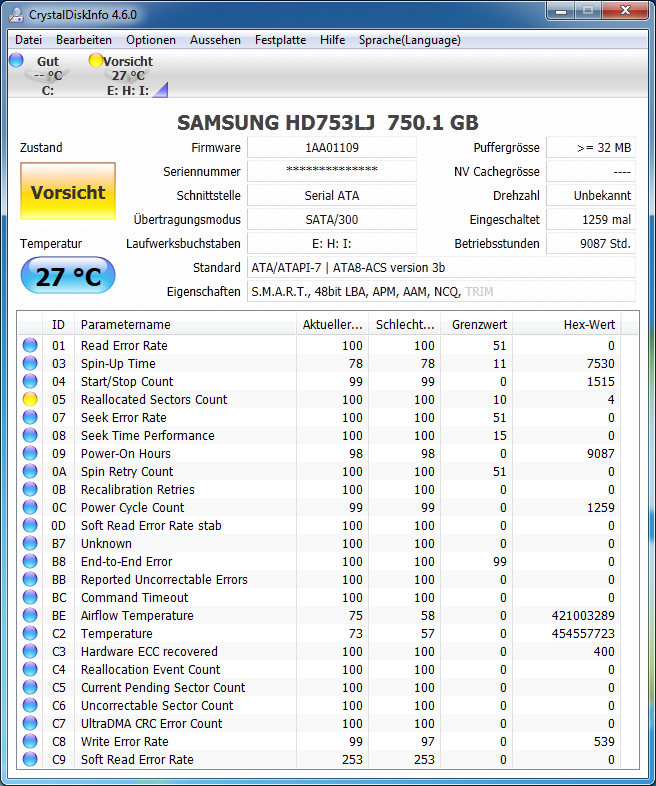Click the Übertragungsmodus field SATA/300

(332, 219)
